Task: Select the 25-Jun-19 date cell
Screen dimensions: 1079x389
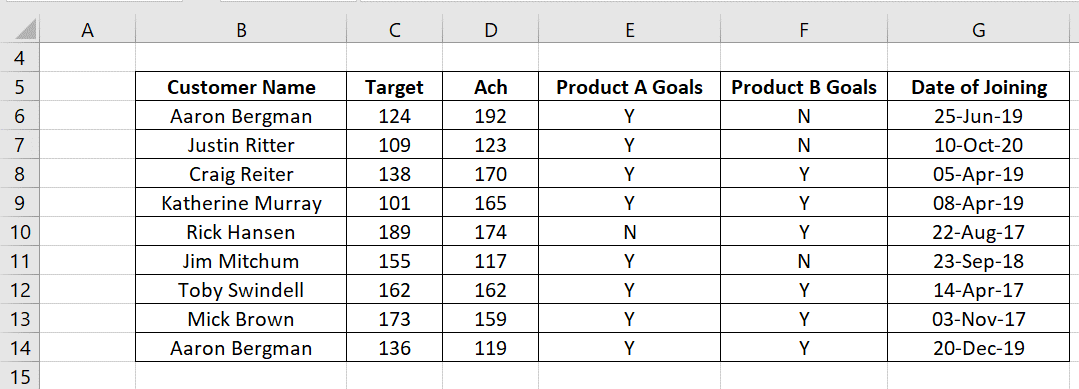Action: click(979, 116)
